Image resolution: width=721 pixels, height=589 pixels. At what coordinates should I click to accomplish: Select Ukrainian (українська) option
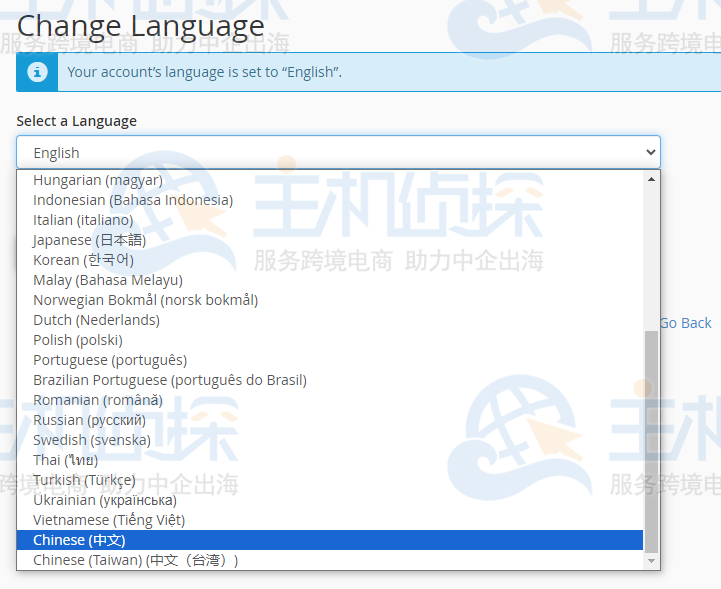click(330, 500)
